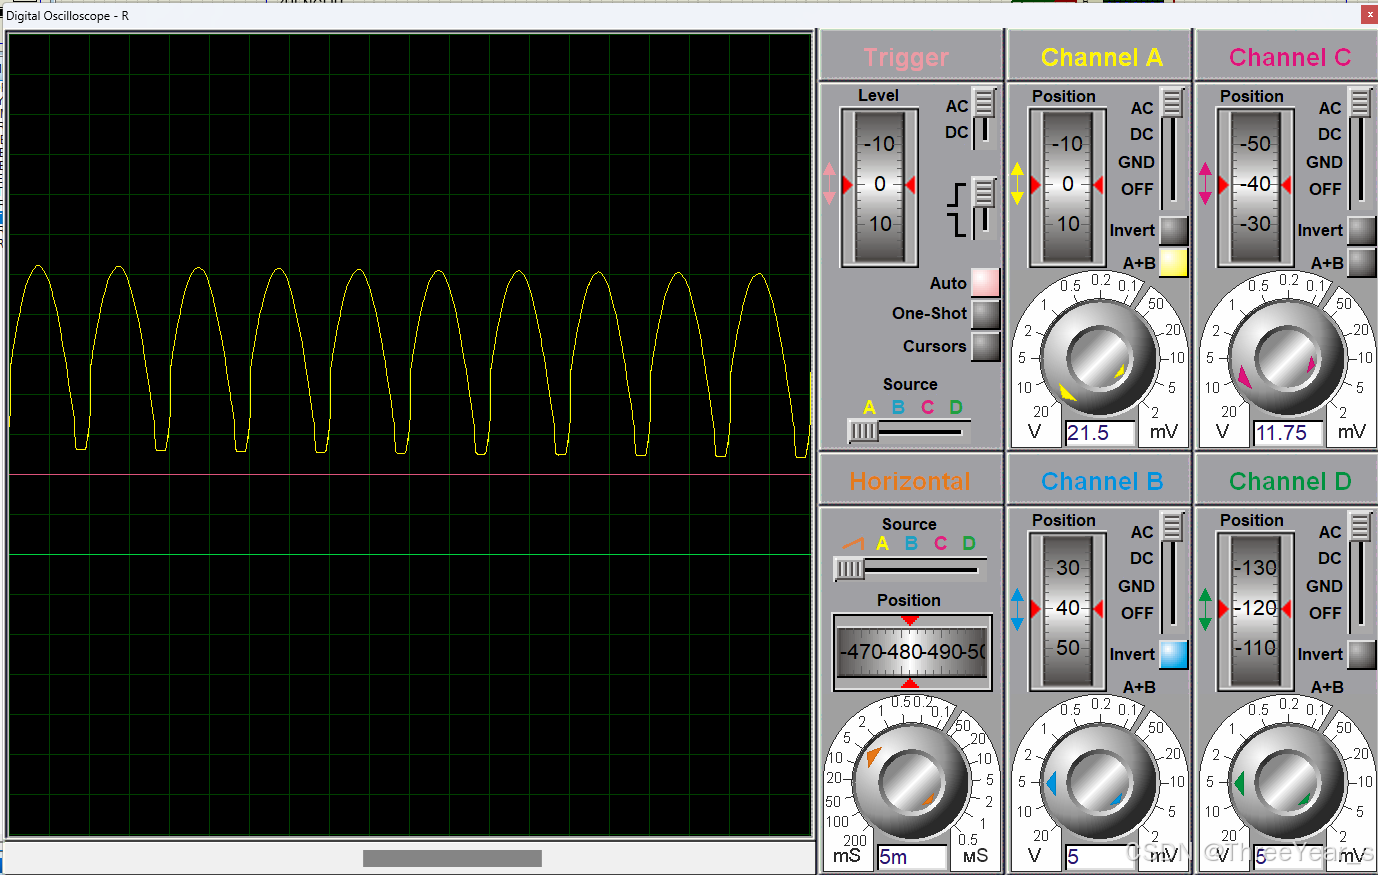Click OFF label in Channel B
Image resolution: width=1378 pixels, height=875 pixels.
click(1137, 613)
